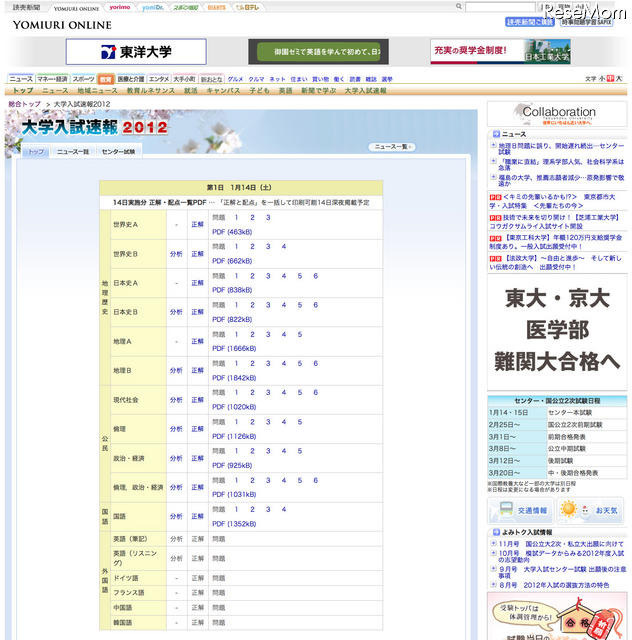Viewport: 632px width, 640px height.
Task: Open question 1 for 現代社会
Action: click(x=236, y=393)
